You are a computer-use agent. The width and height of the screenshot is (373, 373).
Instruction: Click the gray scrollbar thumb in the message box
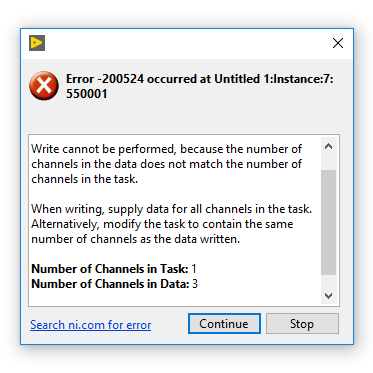pos(328,222)
